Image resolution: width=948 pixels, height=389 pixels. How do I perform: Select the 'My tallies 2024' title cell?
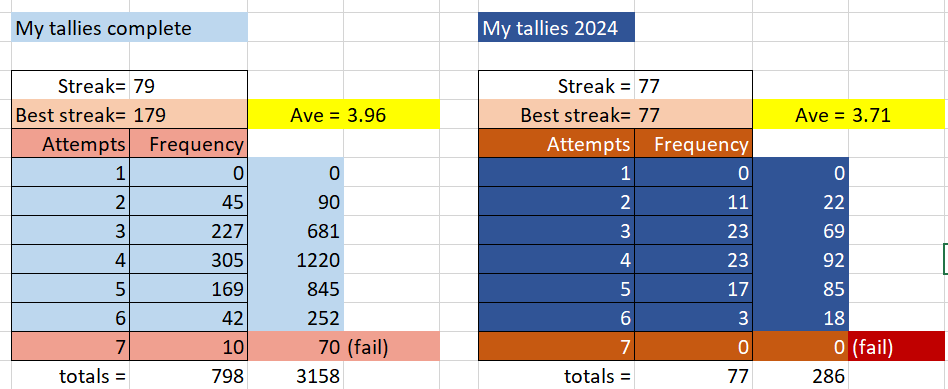(x=556, y=27)
